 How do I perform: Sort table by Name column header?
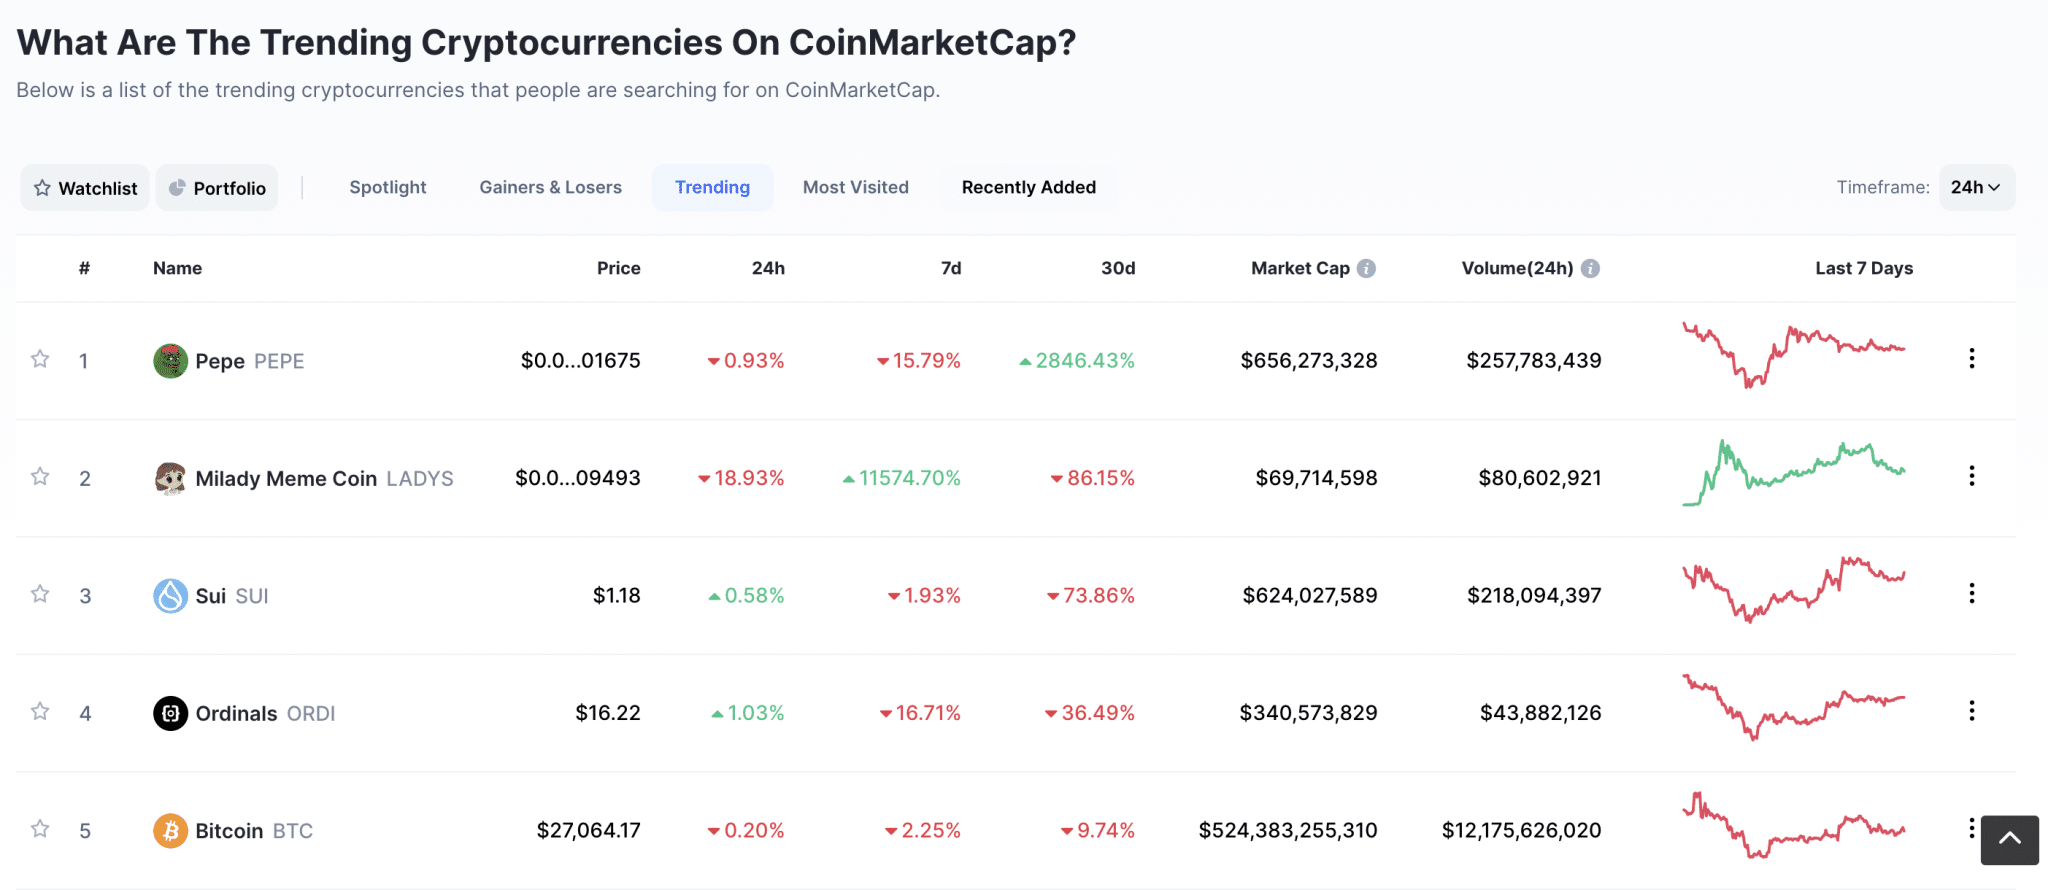click(178, 268)
